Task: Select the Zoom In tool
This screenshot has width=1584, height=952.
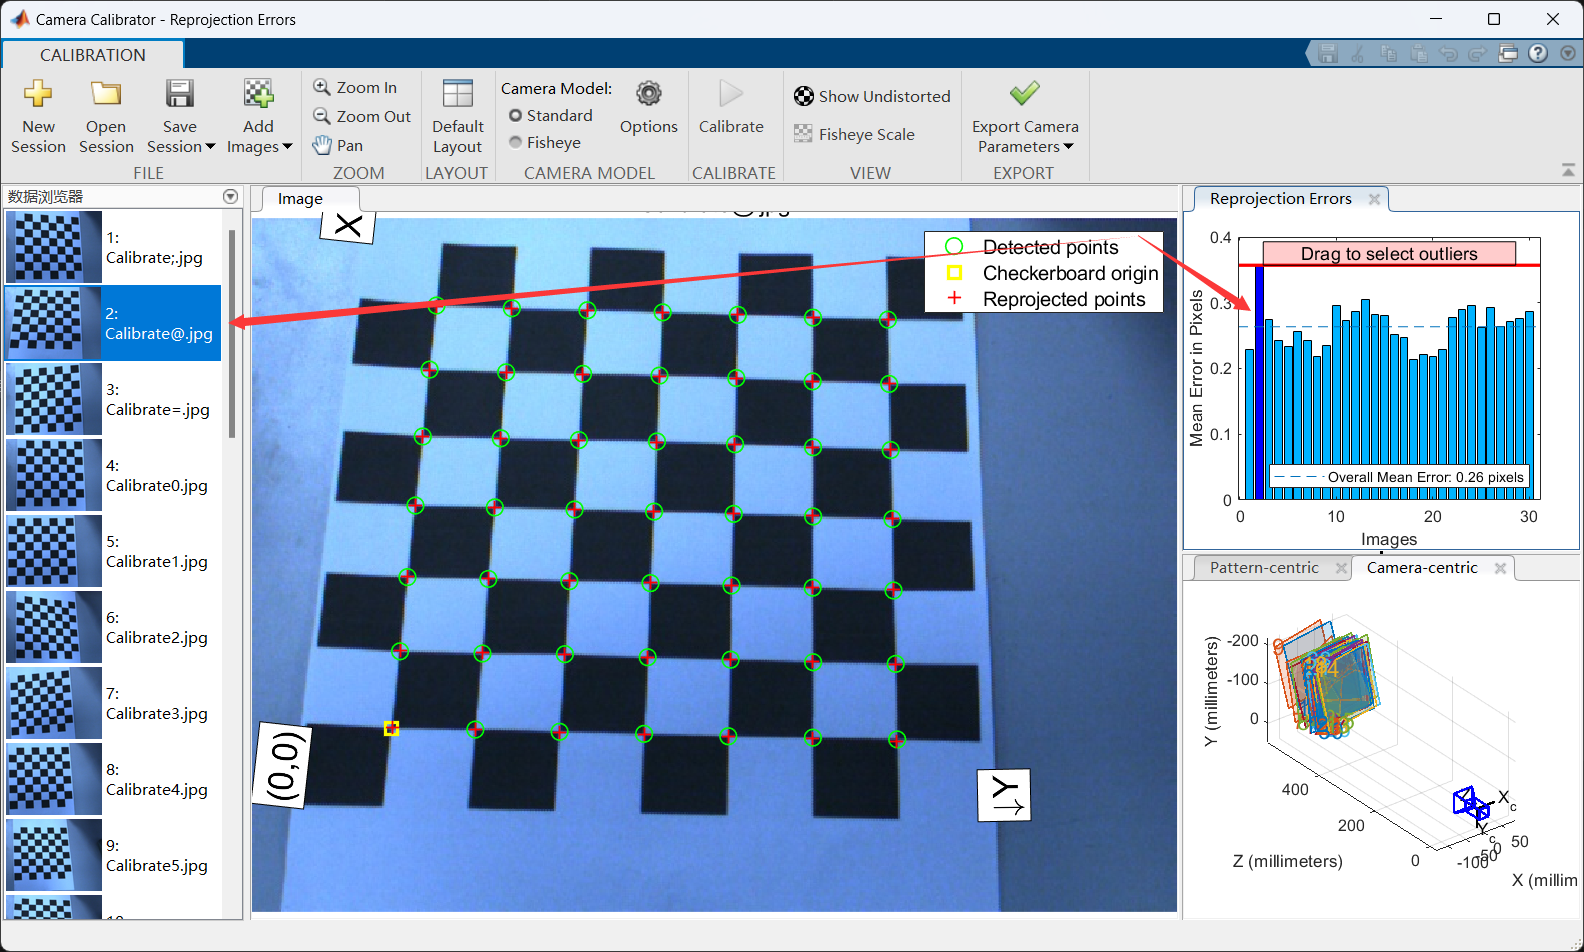Action: click(x=355, y=87)
